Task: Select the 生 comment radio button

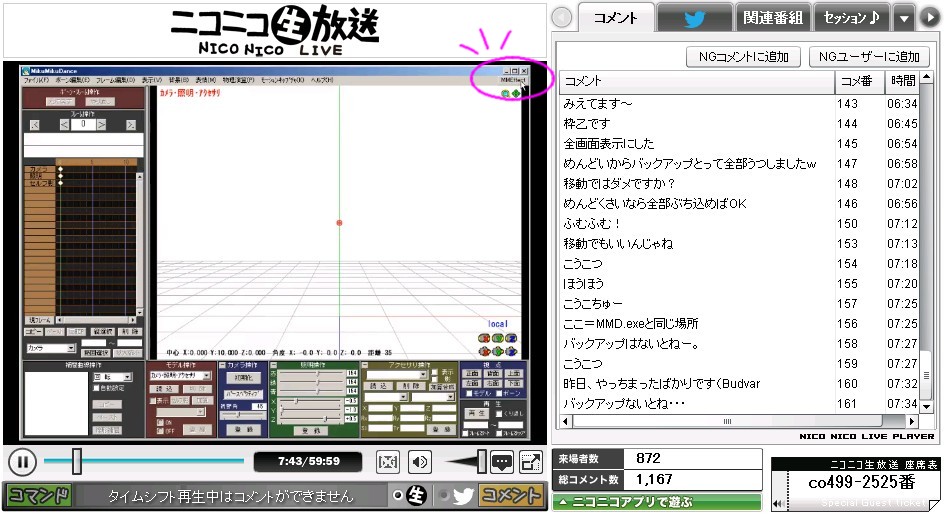Action: (397, 495)
